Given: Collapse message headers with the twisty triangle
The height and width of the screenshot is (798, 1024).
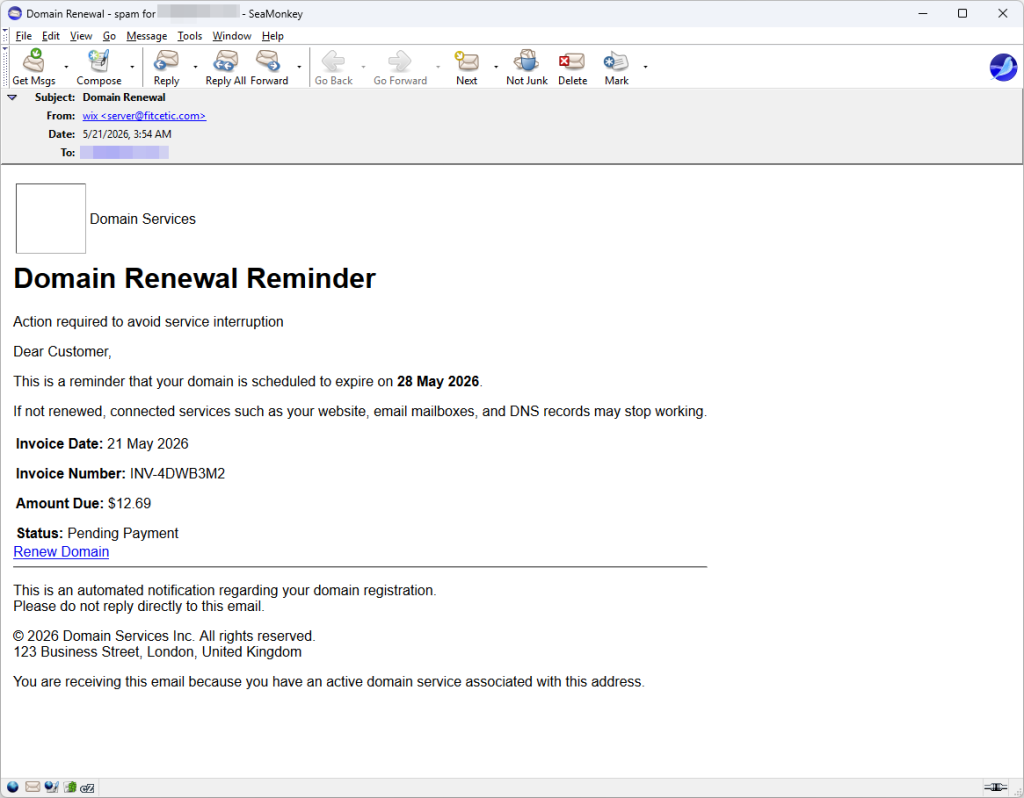Looking at the screenshot, I should click(x=12, y=97).
